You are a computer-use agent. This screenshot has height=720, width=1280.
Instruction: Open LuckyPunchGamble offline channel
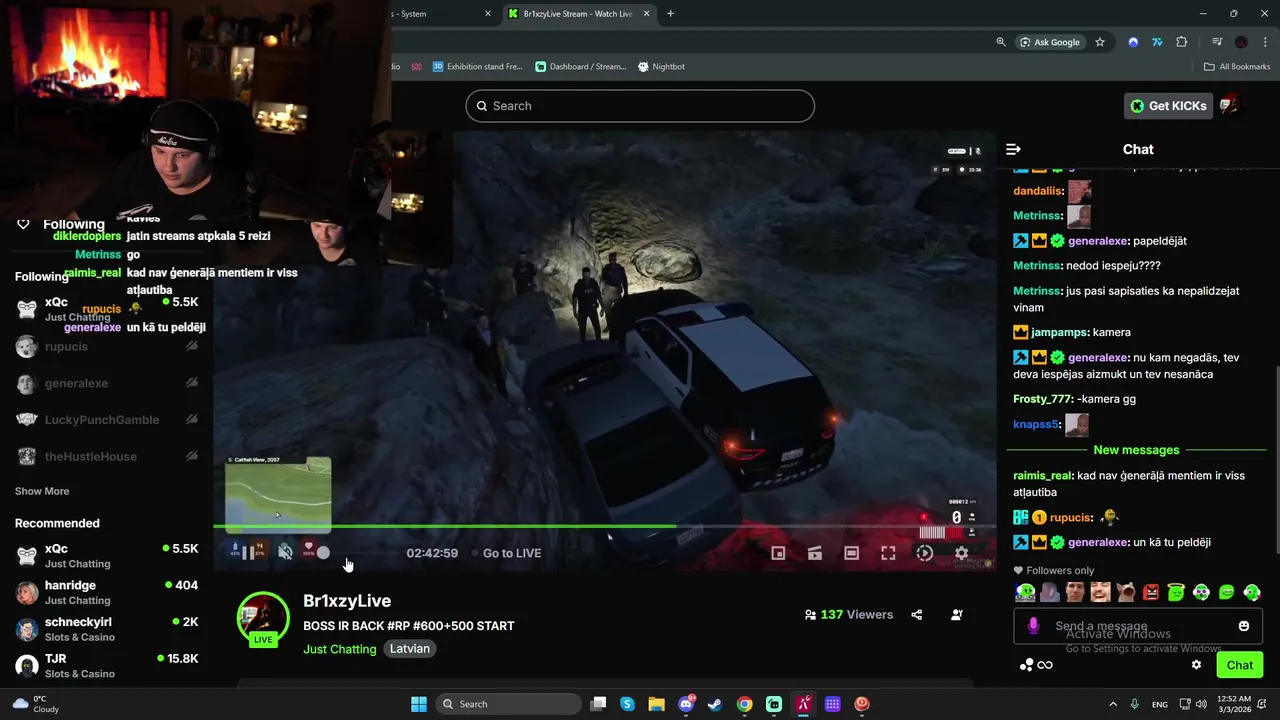click(x=106, y=420)
